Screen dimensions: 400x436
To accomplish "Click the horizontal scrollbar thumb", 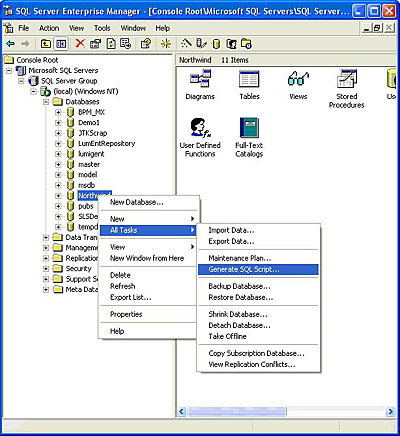I will [236, 412].
